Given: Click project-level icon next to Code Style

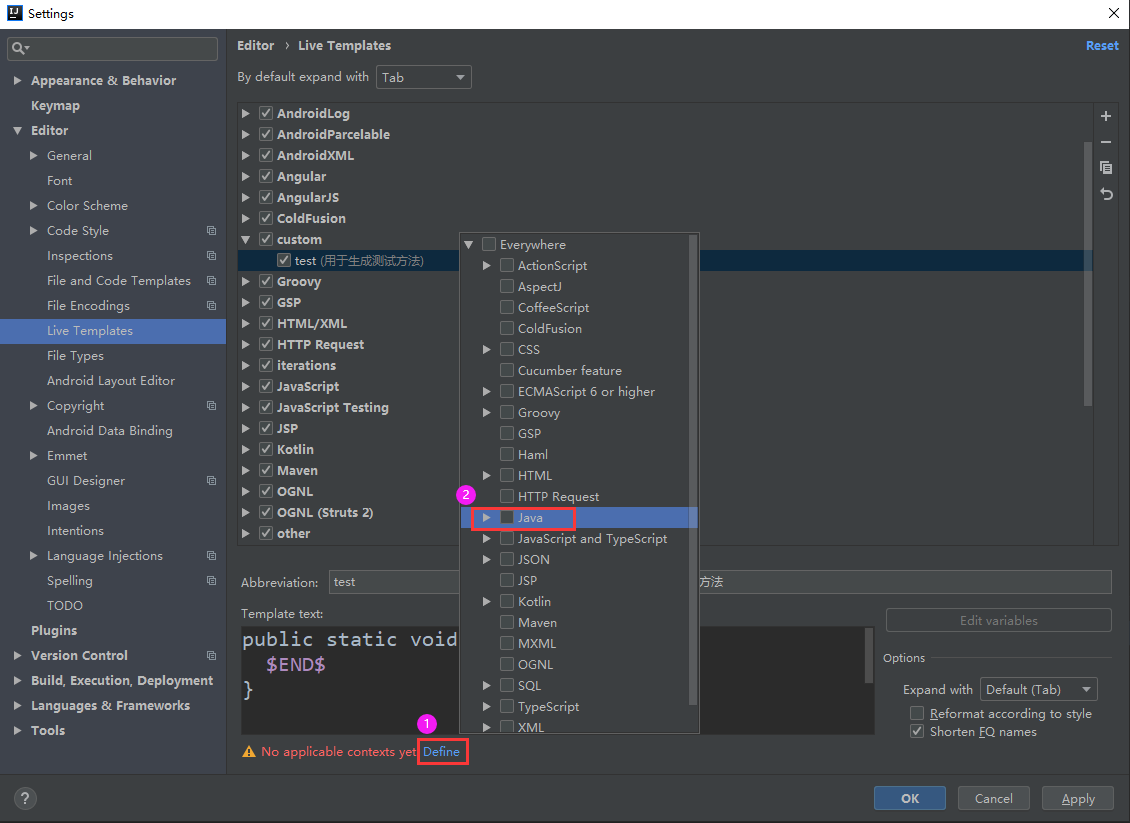Looking at the screenshot, I should [x=211, y=231].
